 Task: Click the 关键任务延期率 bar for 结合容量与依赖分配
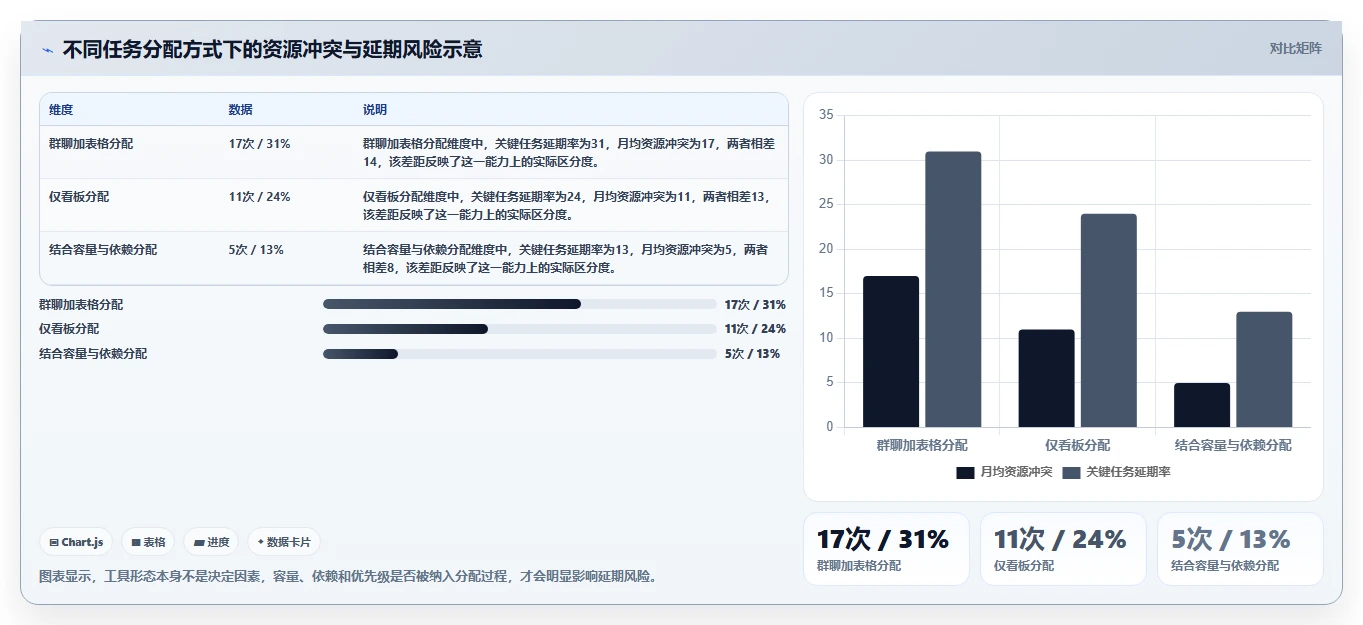(1264, 370)
